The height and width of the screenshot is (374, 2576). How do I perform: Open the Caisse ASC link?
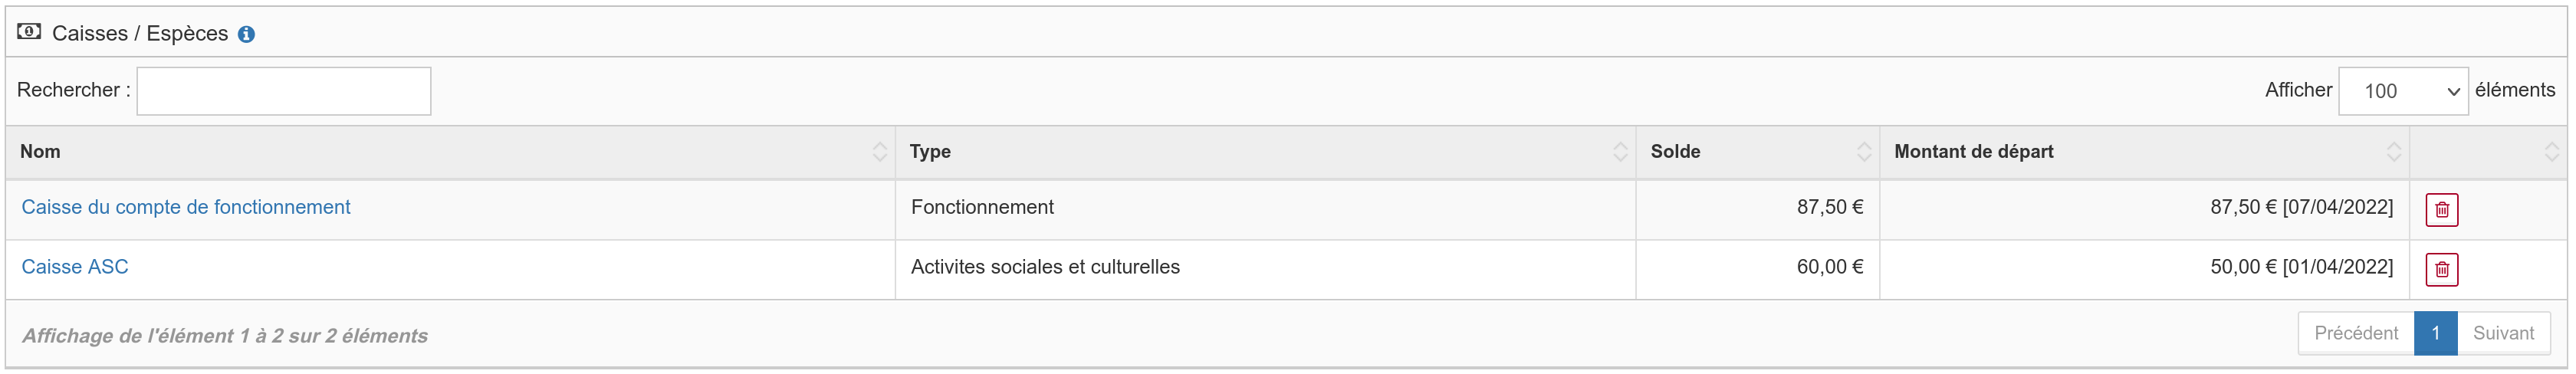click(75, 267)
